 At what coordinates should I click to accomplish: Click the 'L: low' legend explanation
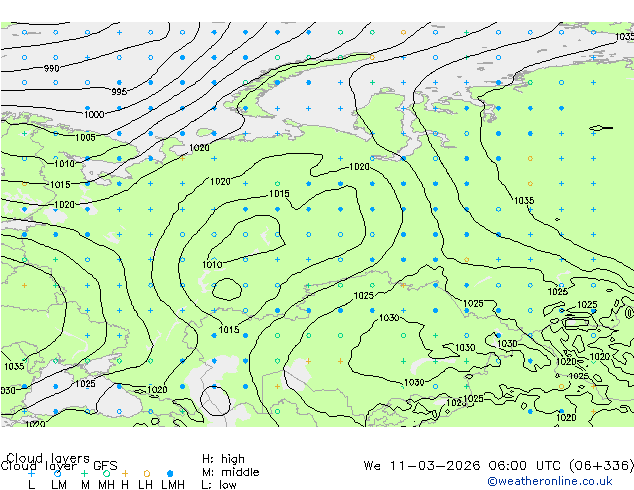(219, 485)
